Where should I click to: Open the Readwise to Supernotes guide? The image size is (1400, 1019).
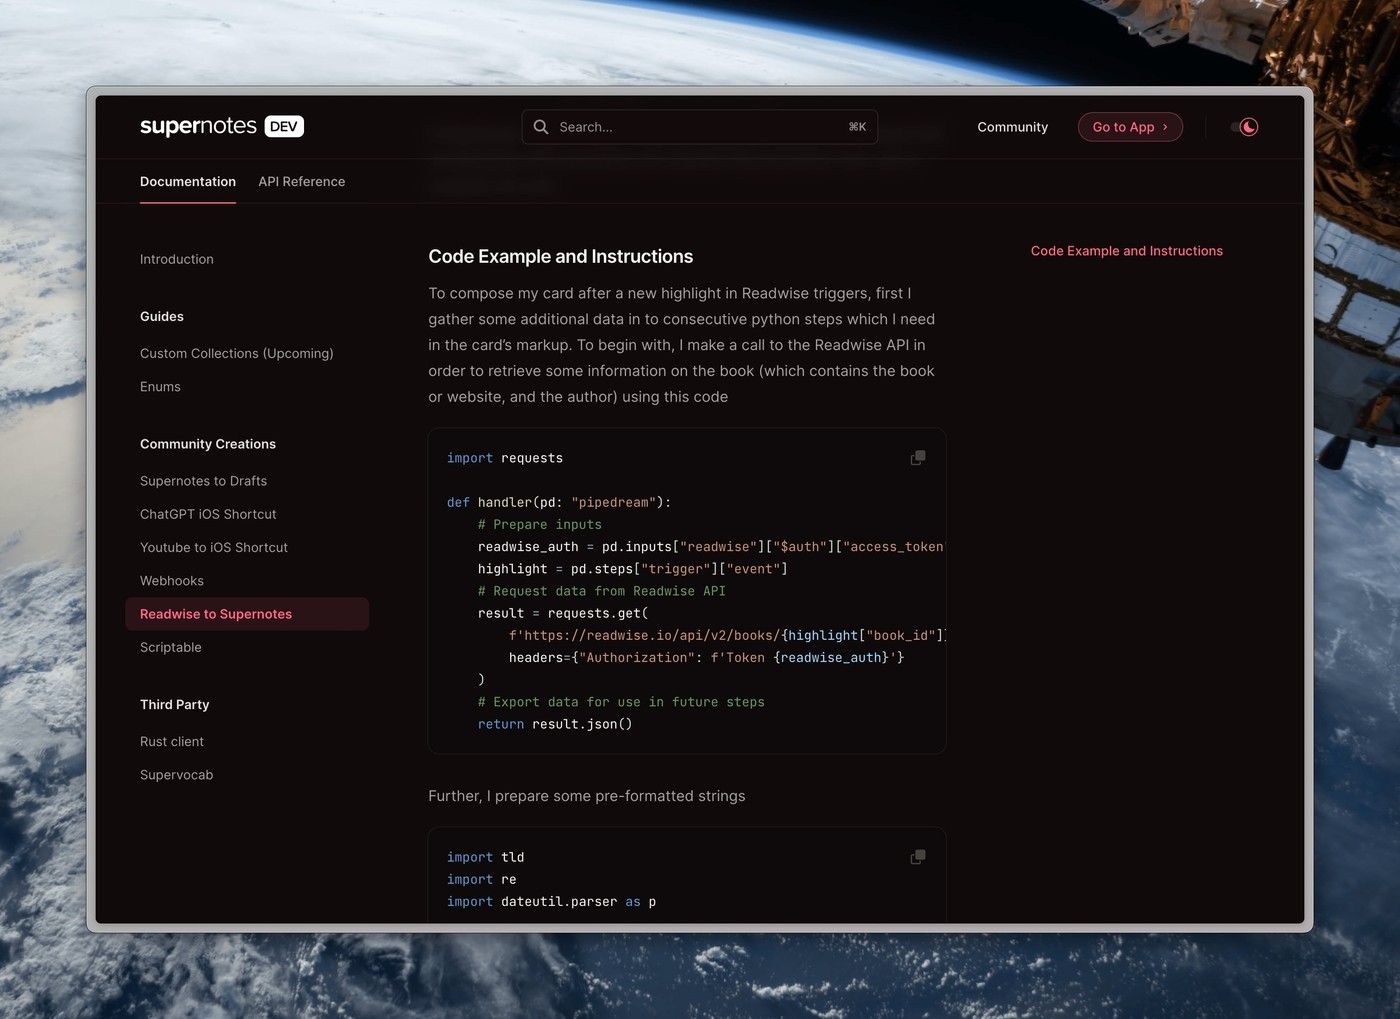point(216,614)
